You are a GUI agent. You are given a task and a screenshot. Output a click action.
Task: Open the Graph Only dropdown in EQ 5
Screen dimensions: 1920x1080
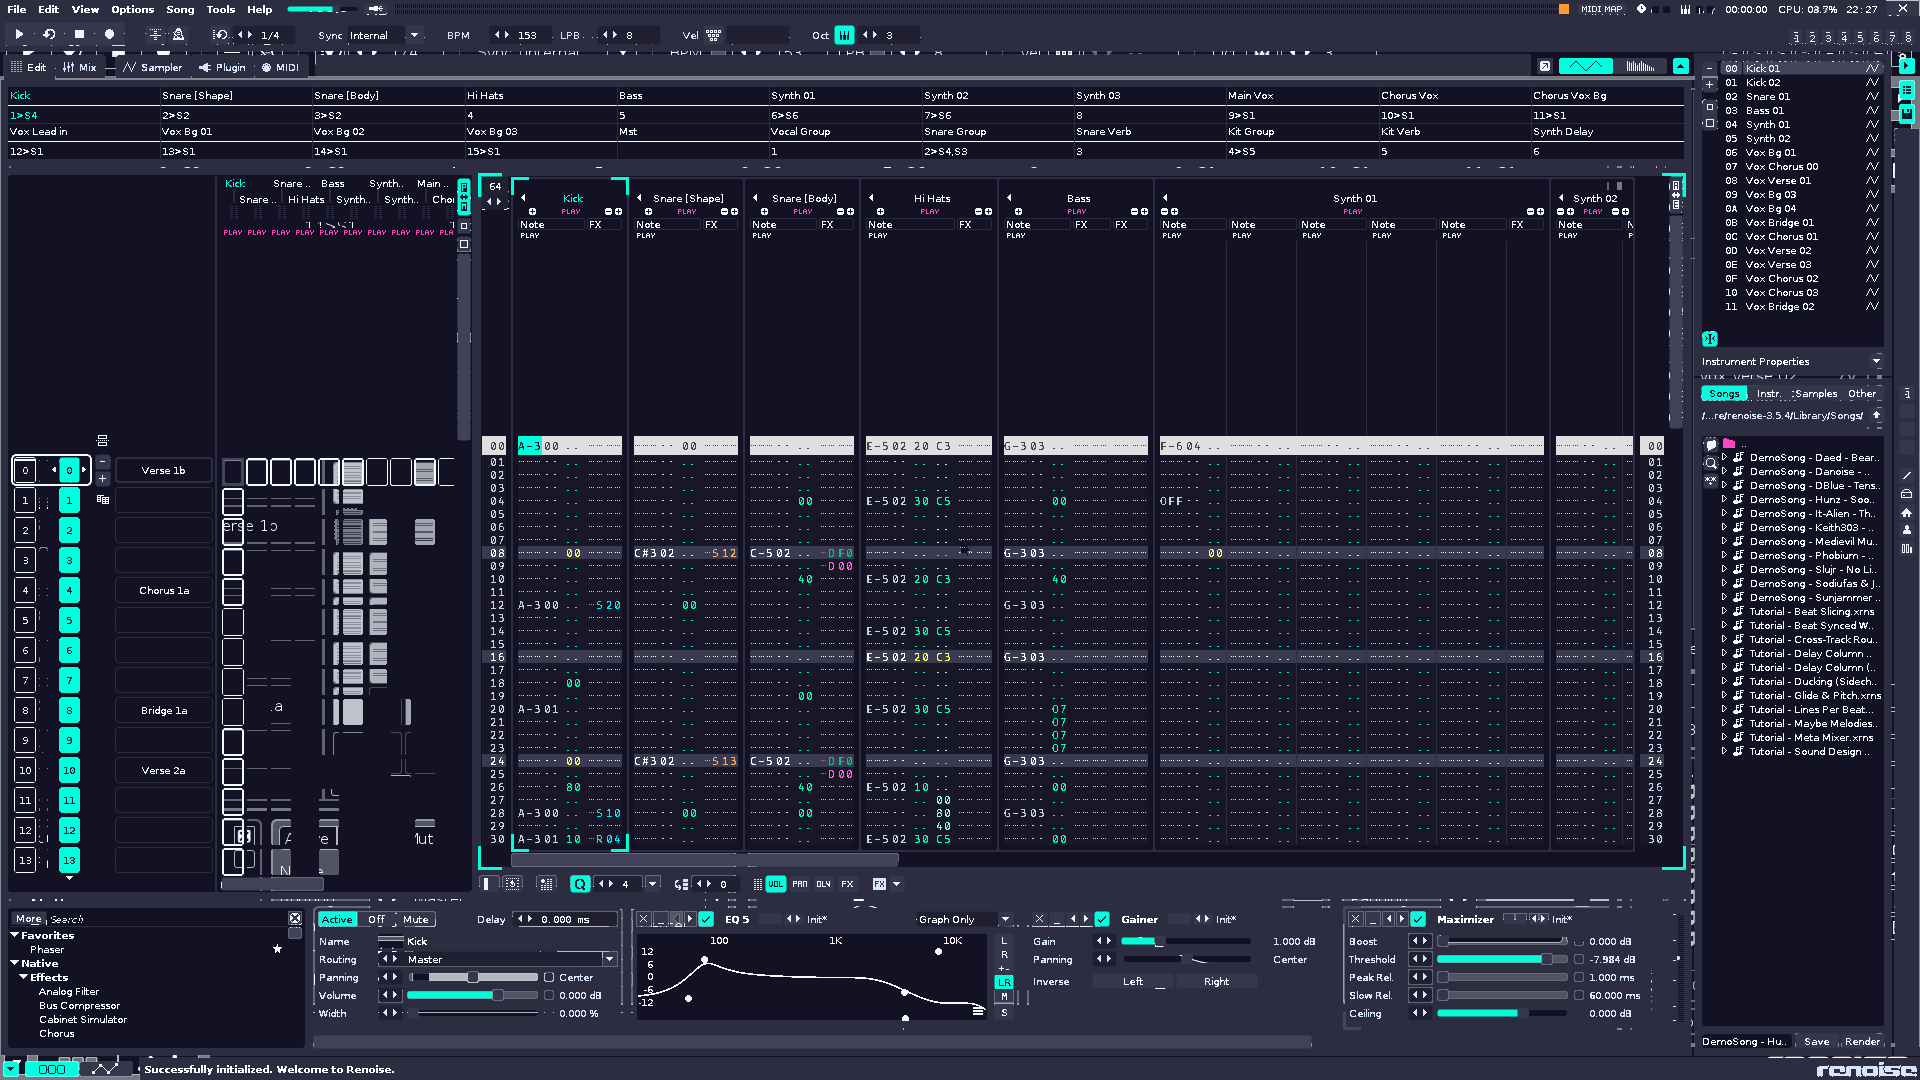(1005, 919)
